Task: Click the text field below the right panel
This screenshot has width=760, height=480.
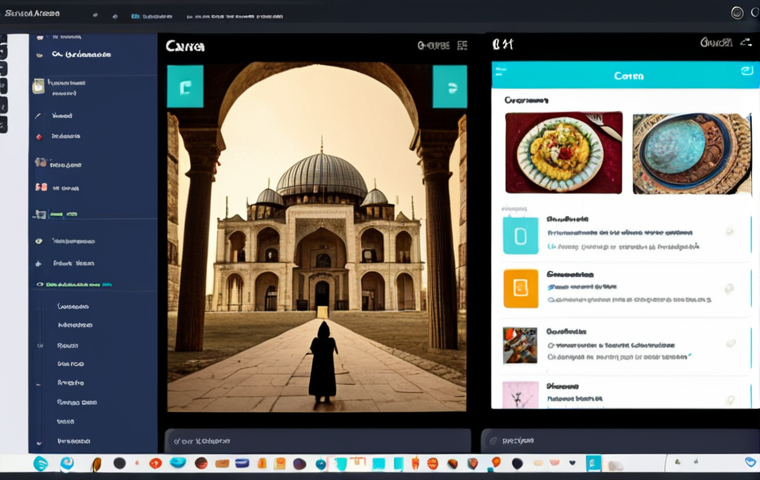Action: click(620, 441)
